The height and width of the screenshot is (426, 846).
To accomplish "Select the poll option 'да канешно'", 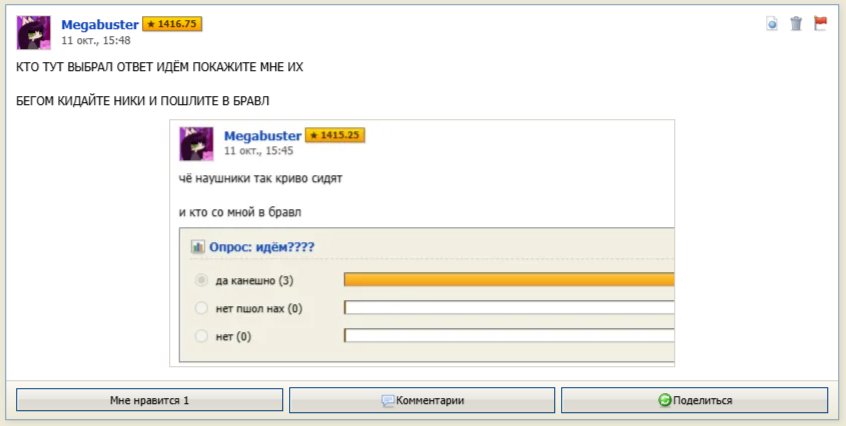I will click(x=201, y=280).
